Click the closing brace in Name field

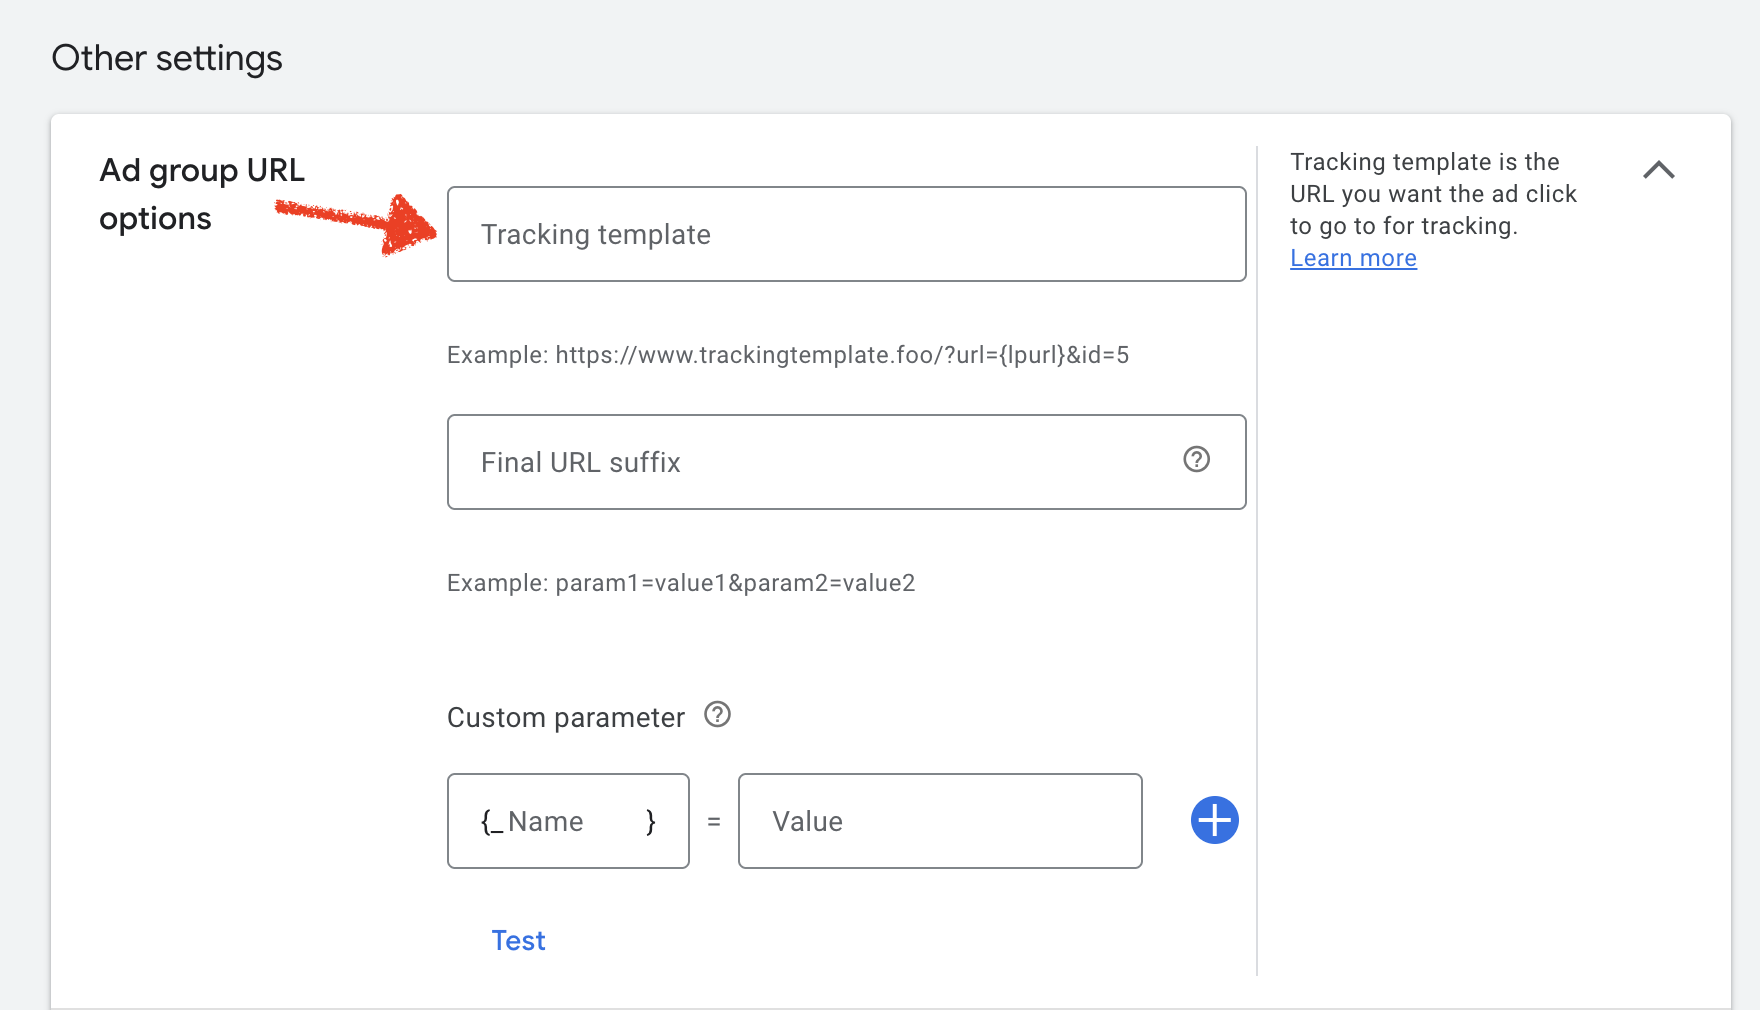coord(651,821)
